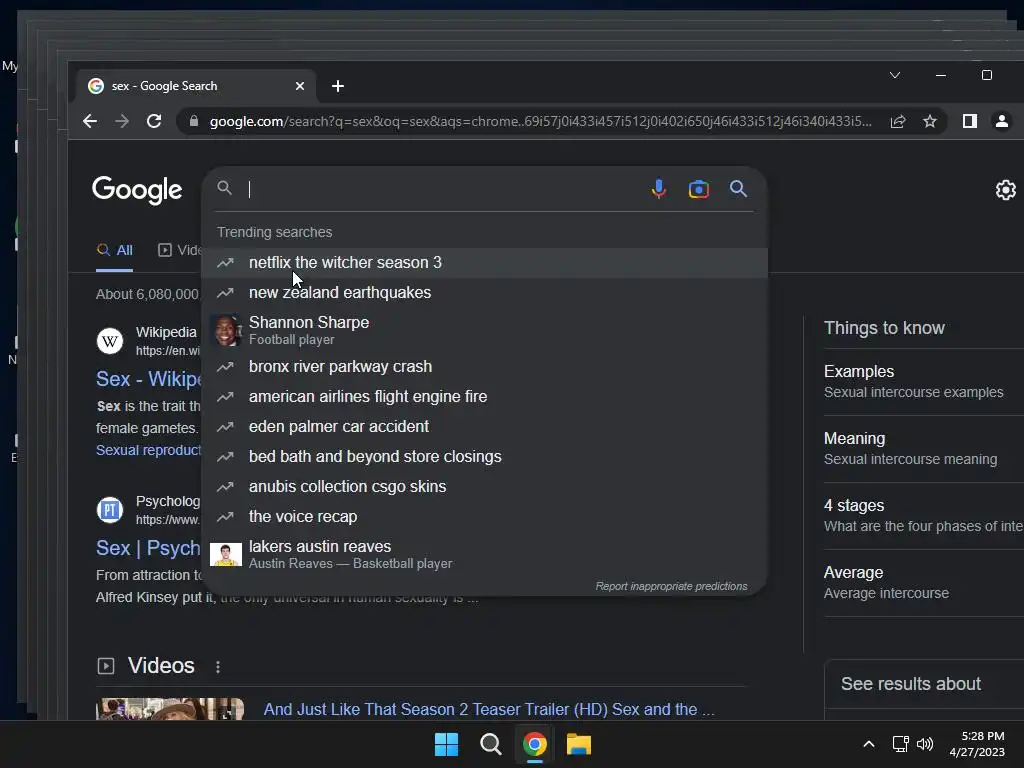
Task: Choose 'bed bath and beyond store closings'
Action: 485,456
